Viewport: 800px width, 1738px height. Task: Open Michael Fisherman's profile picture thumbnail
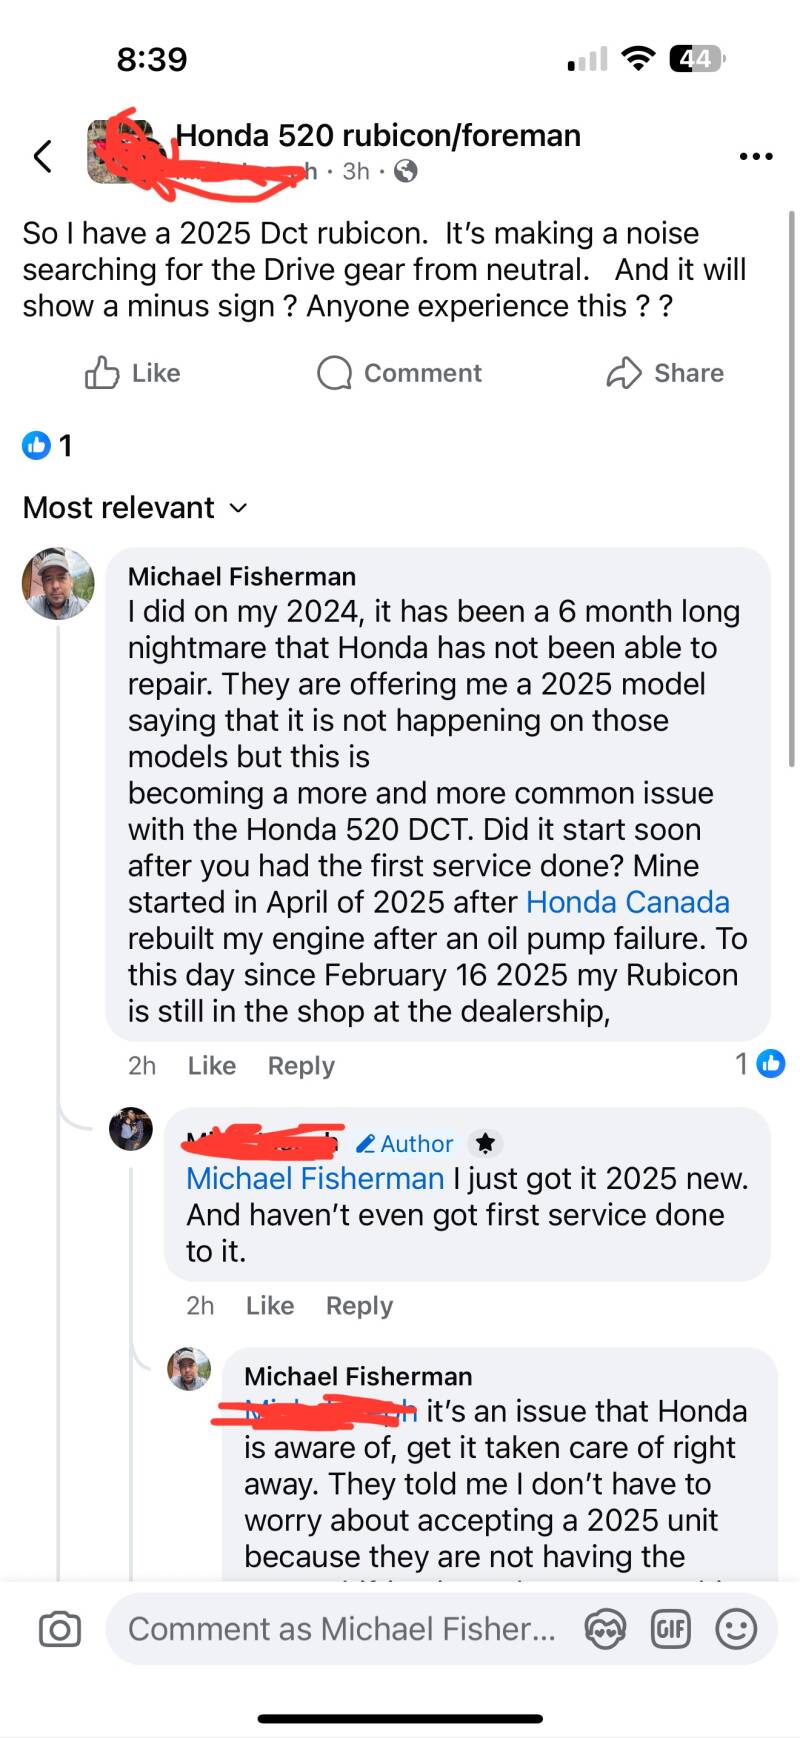tap(58, 583)
